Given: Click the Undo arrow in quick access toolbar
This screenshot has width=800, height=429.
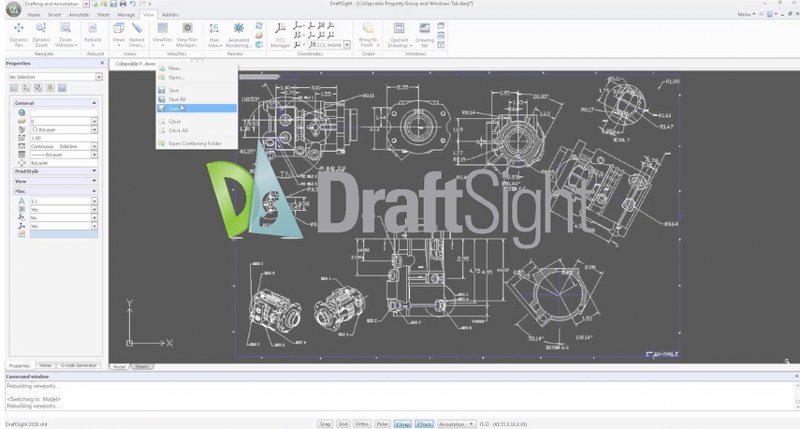Looking at the screenshot, I should coord(132,4).
